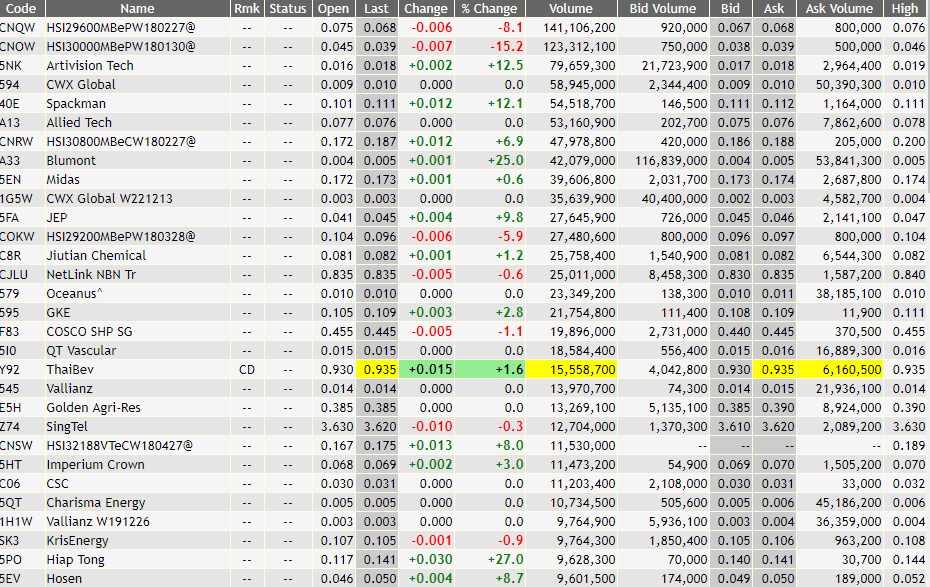This screenshot has height=587, width=930.
Task: Click Blumont bid volume 116,839,000
Action: click(x=671, y=160)
